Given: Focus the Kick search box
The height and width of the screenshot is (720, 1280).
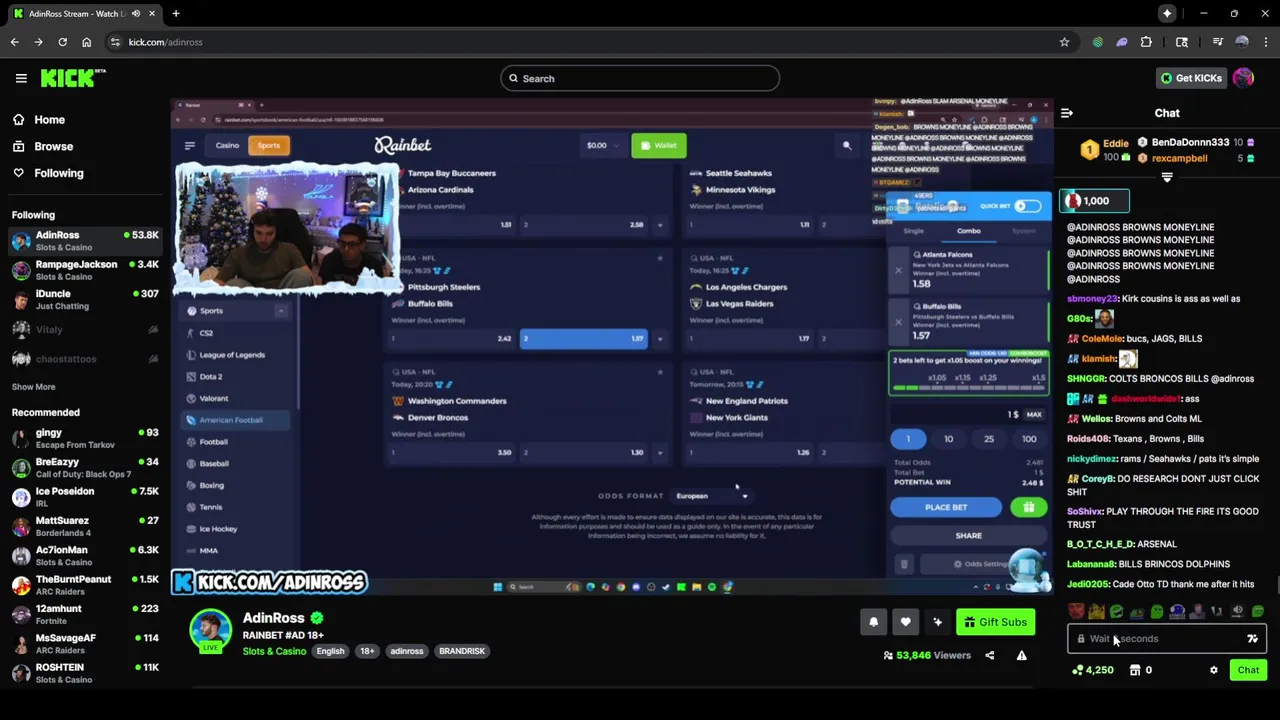Looking at the screenshot, I should point(640,78).
